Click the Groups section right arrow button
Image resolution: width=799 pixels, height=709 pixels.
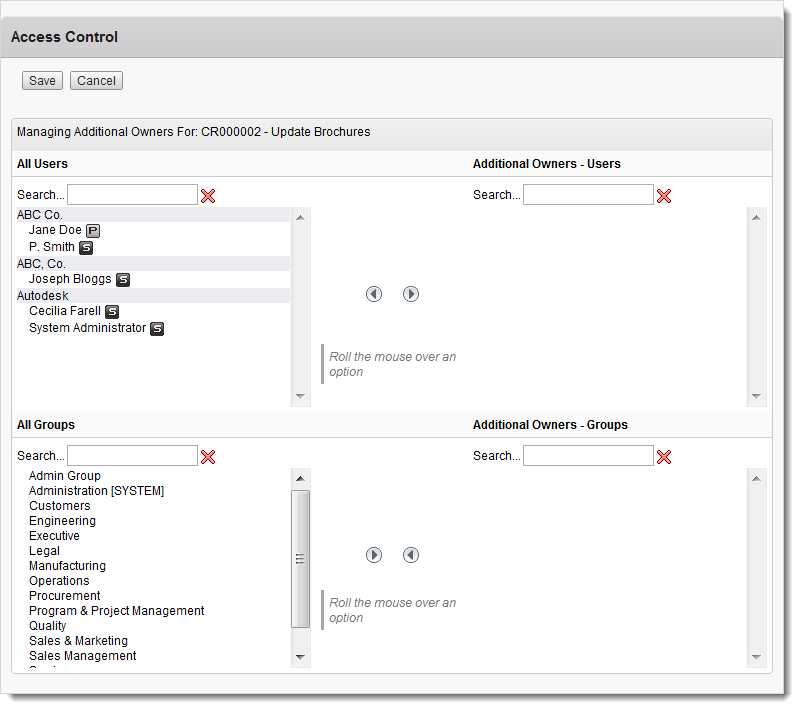(x=374, y=555)
